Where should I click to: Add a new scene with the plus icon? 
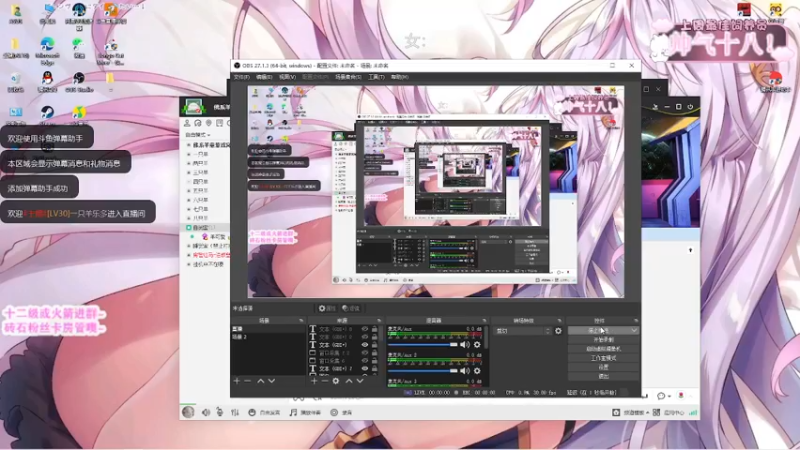(x=237, y=381)
